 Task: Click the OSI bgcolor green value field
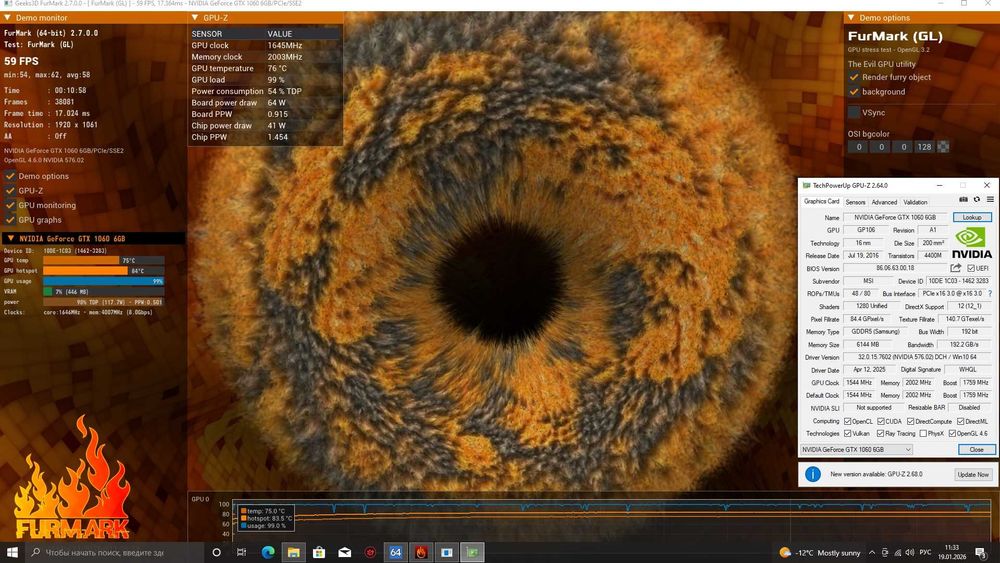click(881, 147)
